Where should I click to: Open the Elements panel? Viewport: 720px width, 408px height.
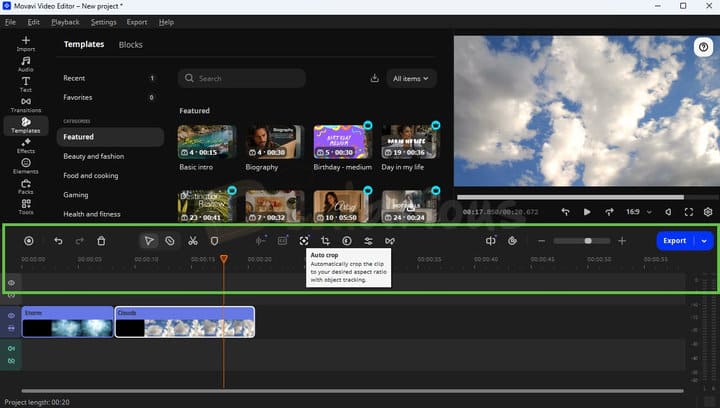26,166
